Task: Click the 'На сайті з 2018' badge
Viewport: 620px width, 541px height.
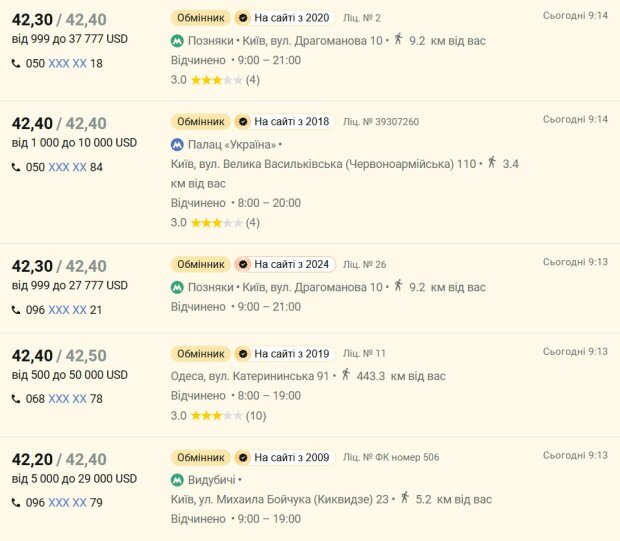Action: pyautogui.click(x=285, y=121)
